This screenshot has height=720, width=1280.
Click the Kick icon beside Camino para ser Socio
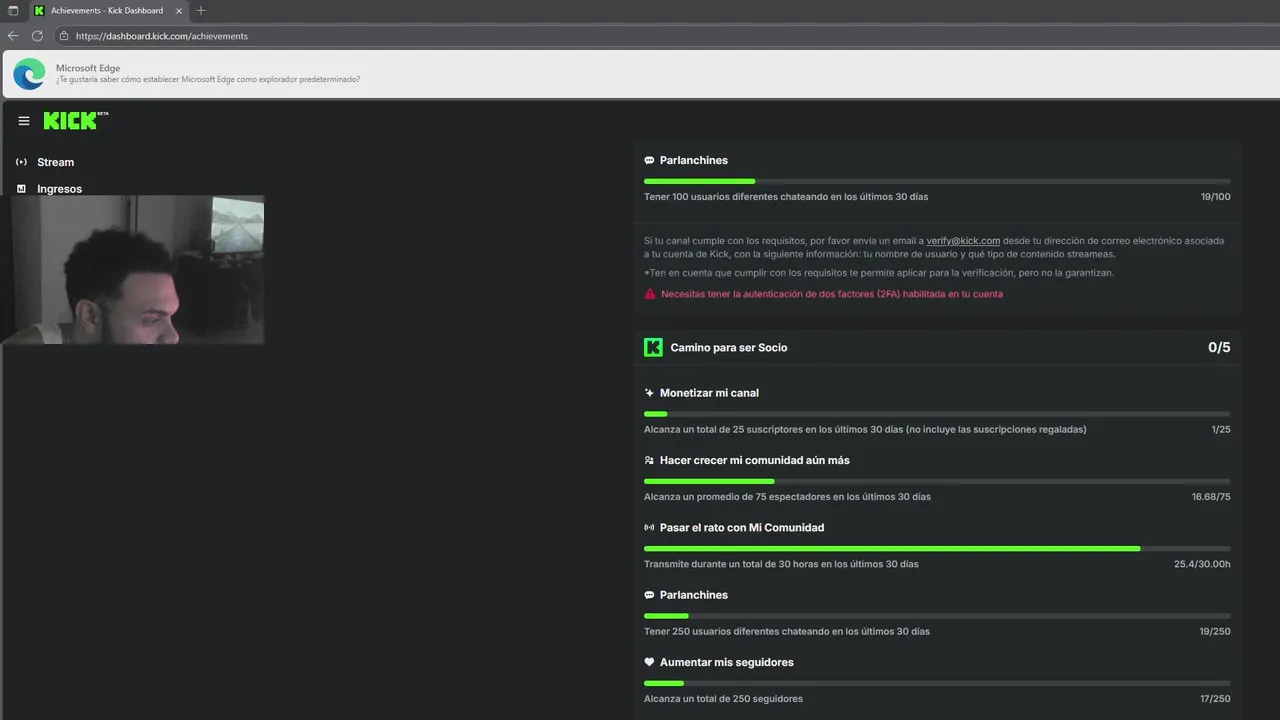[x=653, y=348]
